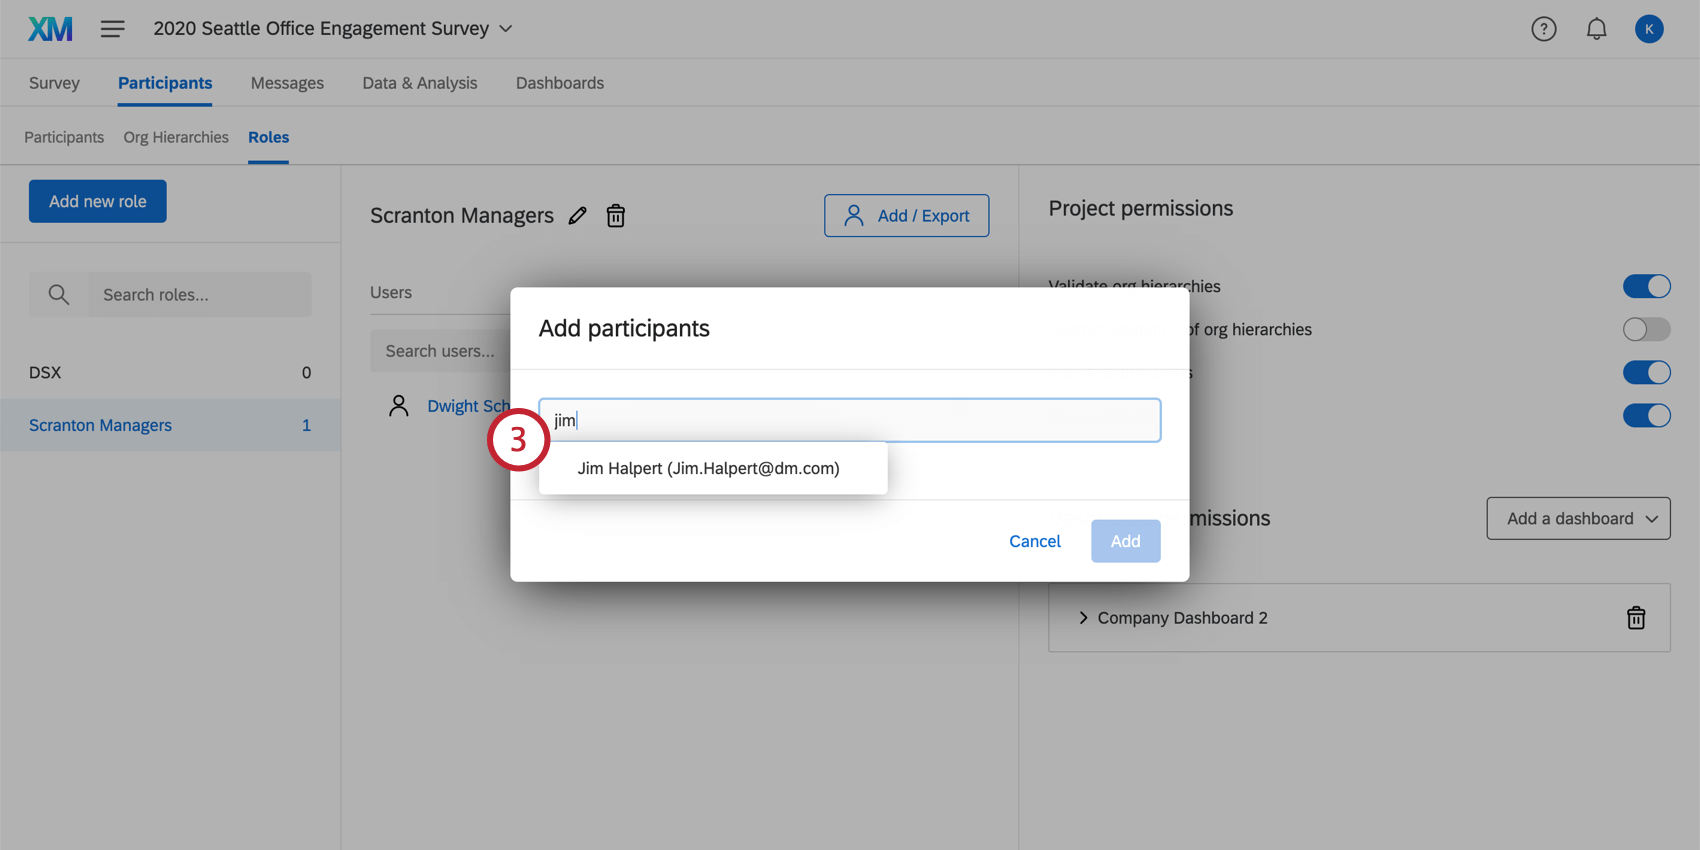This screenshot has width=1700, height=850.
Task: Go to the Org Hierarchies subtab
Action: [176, 137]
